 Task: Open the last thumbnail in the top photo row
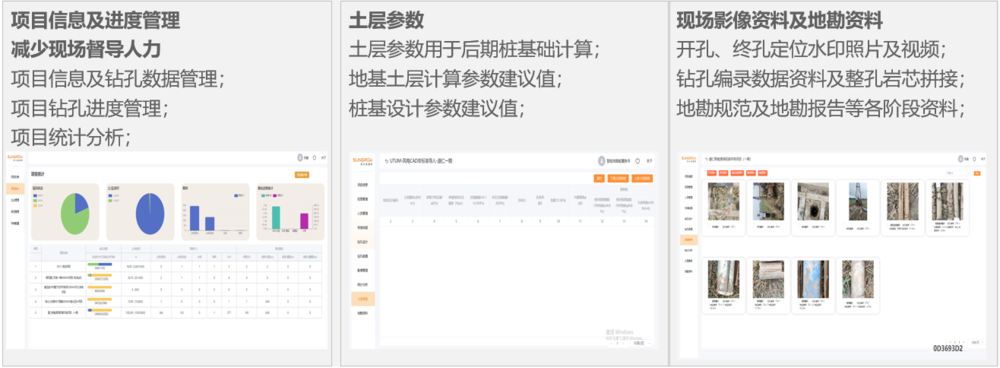(x=948, y=202)
